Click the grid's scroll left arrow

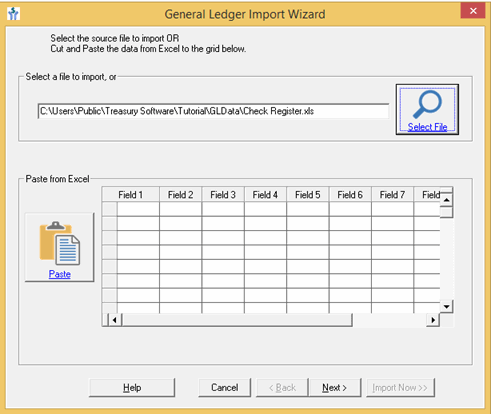coord(115,320)
